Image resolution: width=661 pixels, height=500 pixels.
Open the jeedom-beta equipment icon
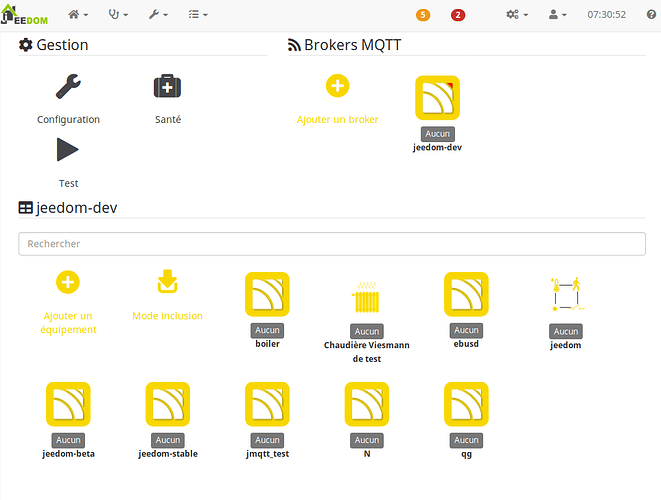(68, 404)
